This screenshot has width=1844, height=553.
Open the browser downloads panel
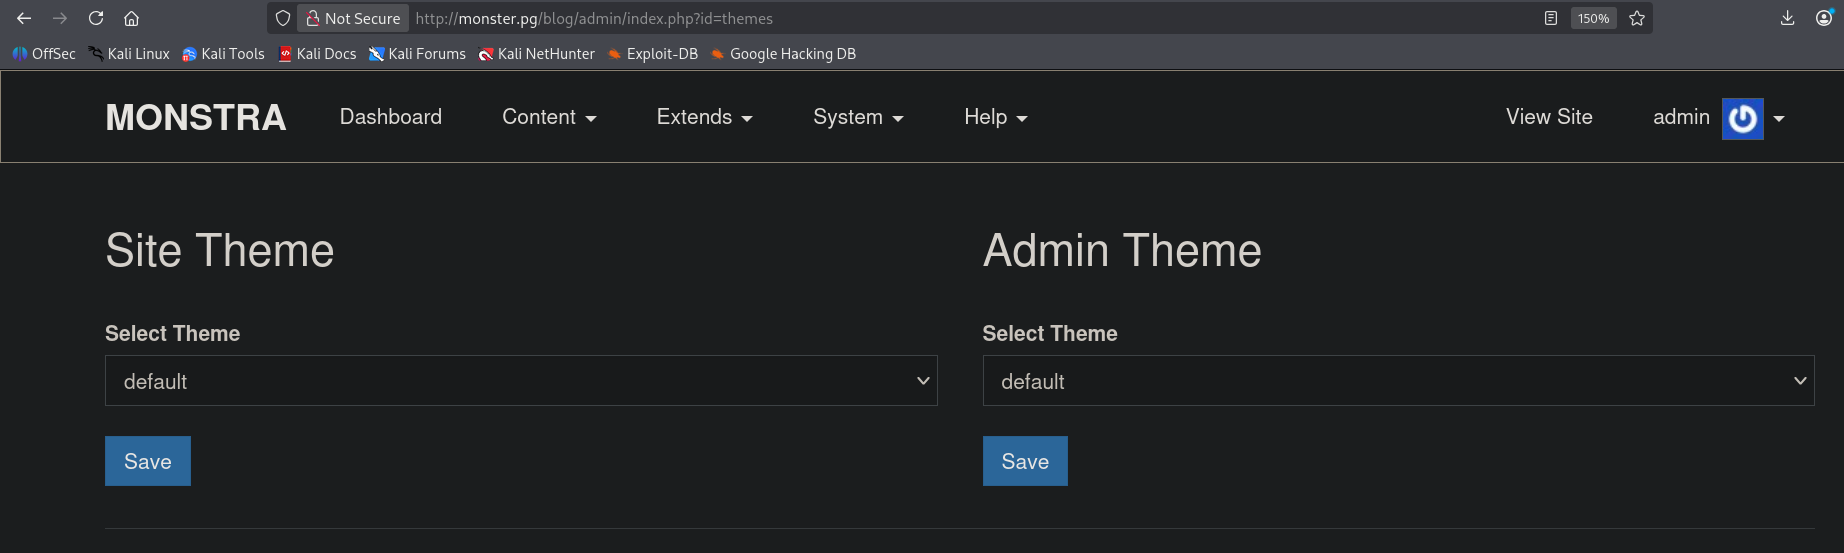pyautogui.click(x=1788, y=18)
